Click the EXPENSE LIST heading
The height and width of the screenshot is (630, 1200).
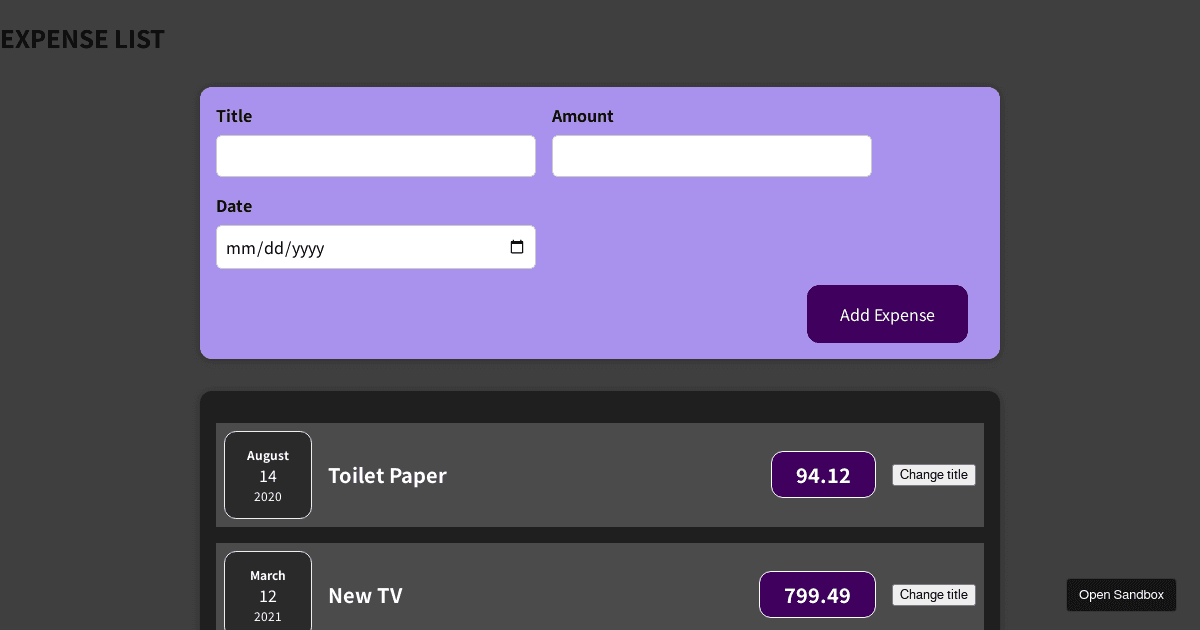[x=82, y=39]
